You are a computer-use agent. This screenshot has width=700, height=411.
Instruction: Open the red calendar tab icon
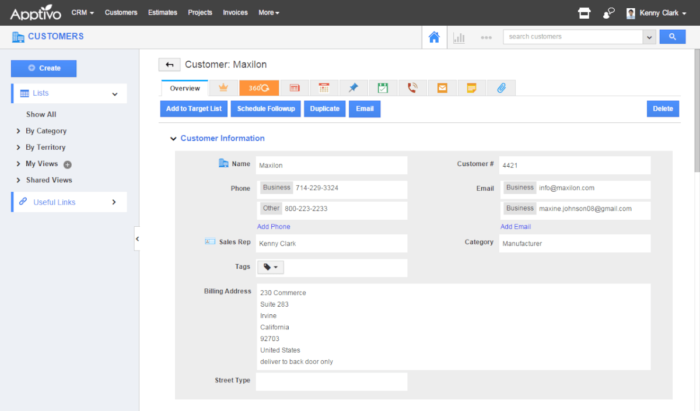coord(295,88)
